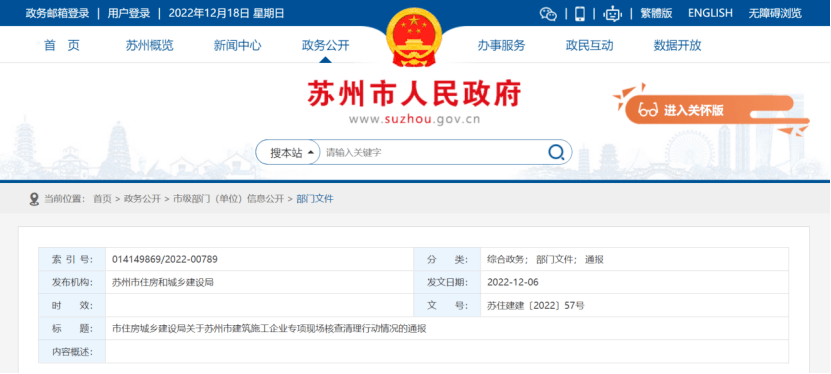Click the 标题 label cell
831x374 pixels.
[72, 328]
